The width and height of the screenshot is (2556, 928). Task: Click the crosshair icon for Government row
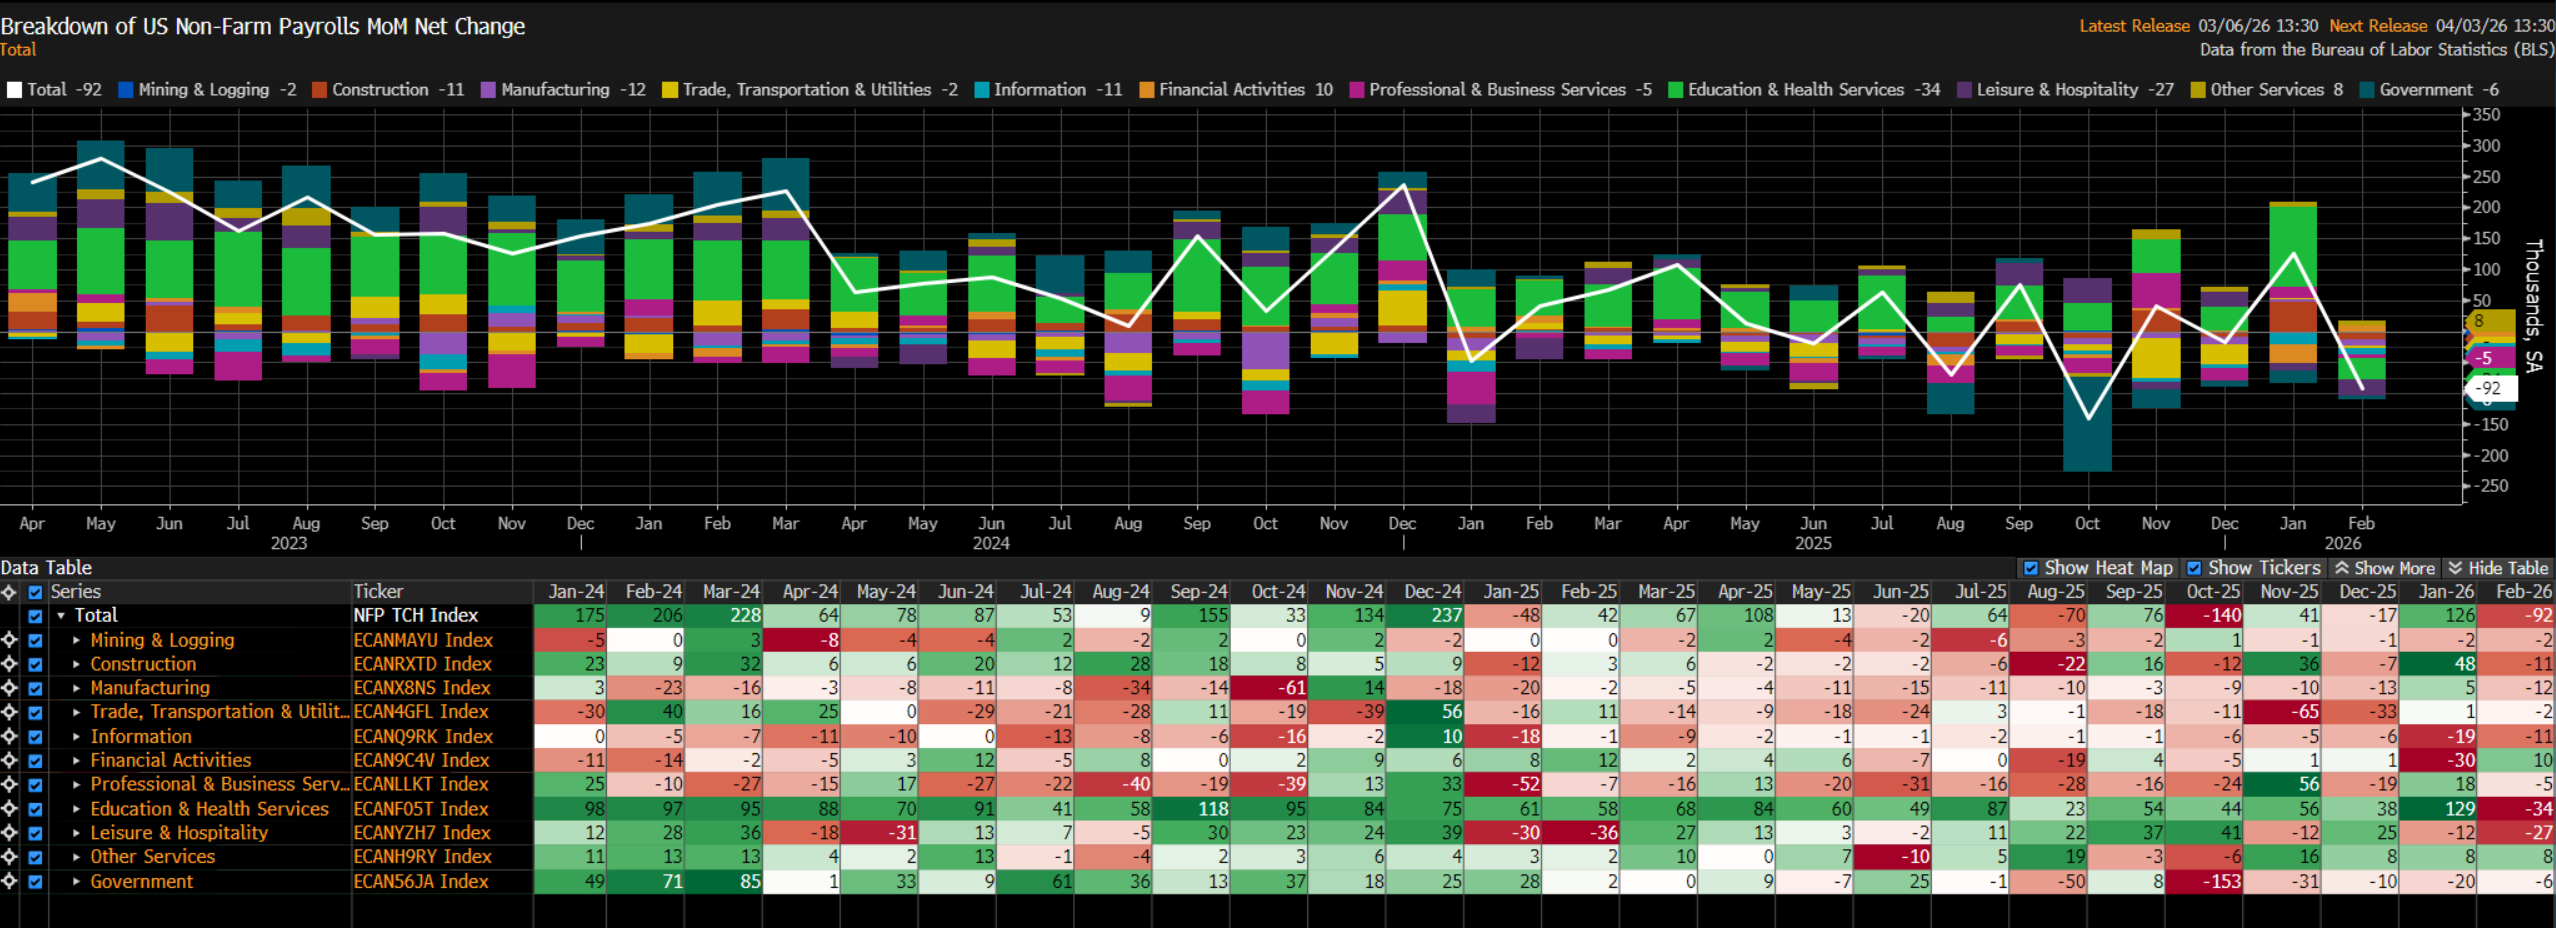click(x=9, y=881)
